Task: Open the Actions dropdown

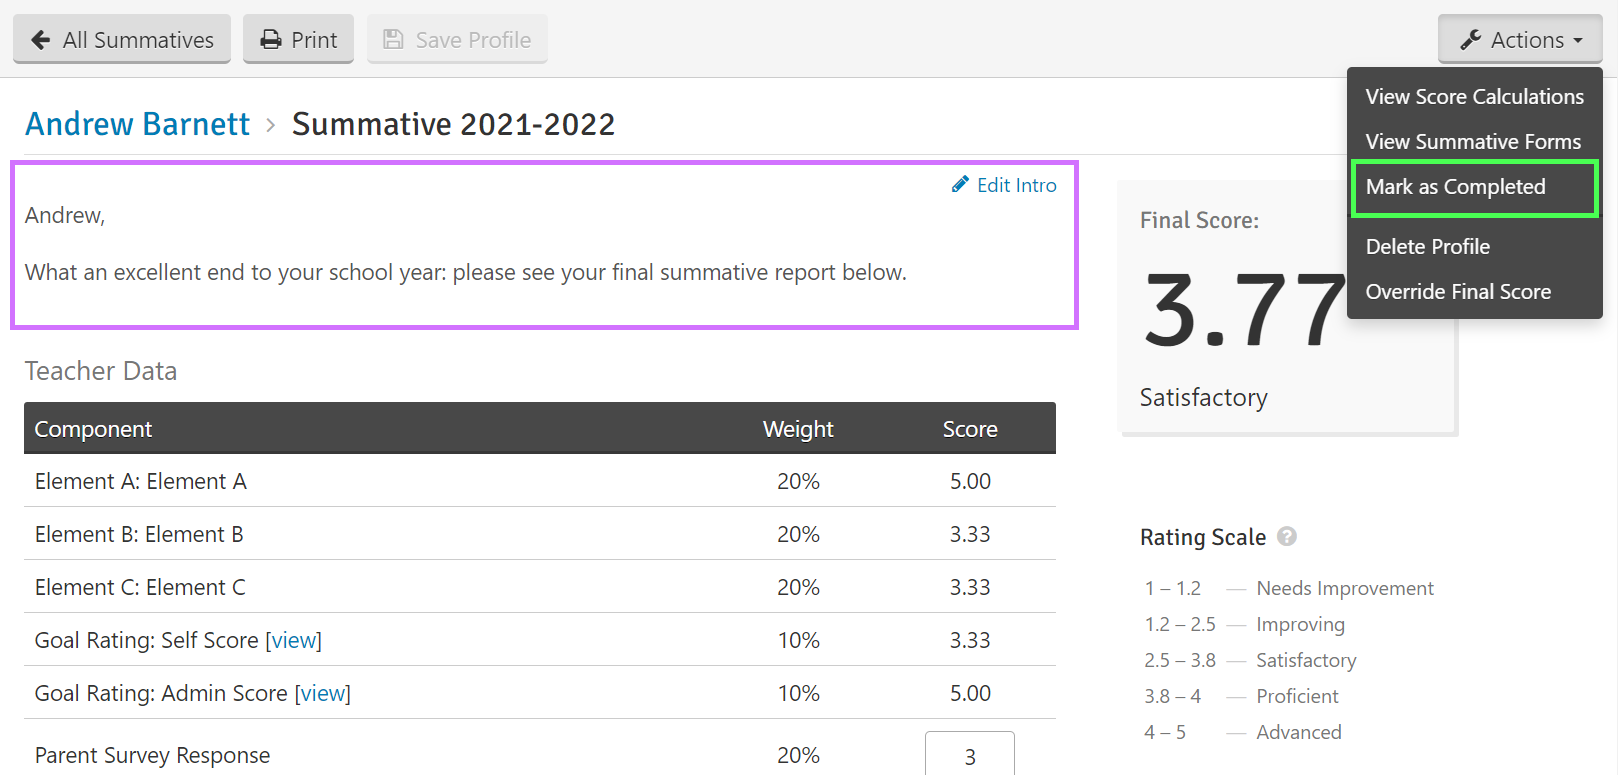Action: 1520,39
